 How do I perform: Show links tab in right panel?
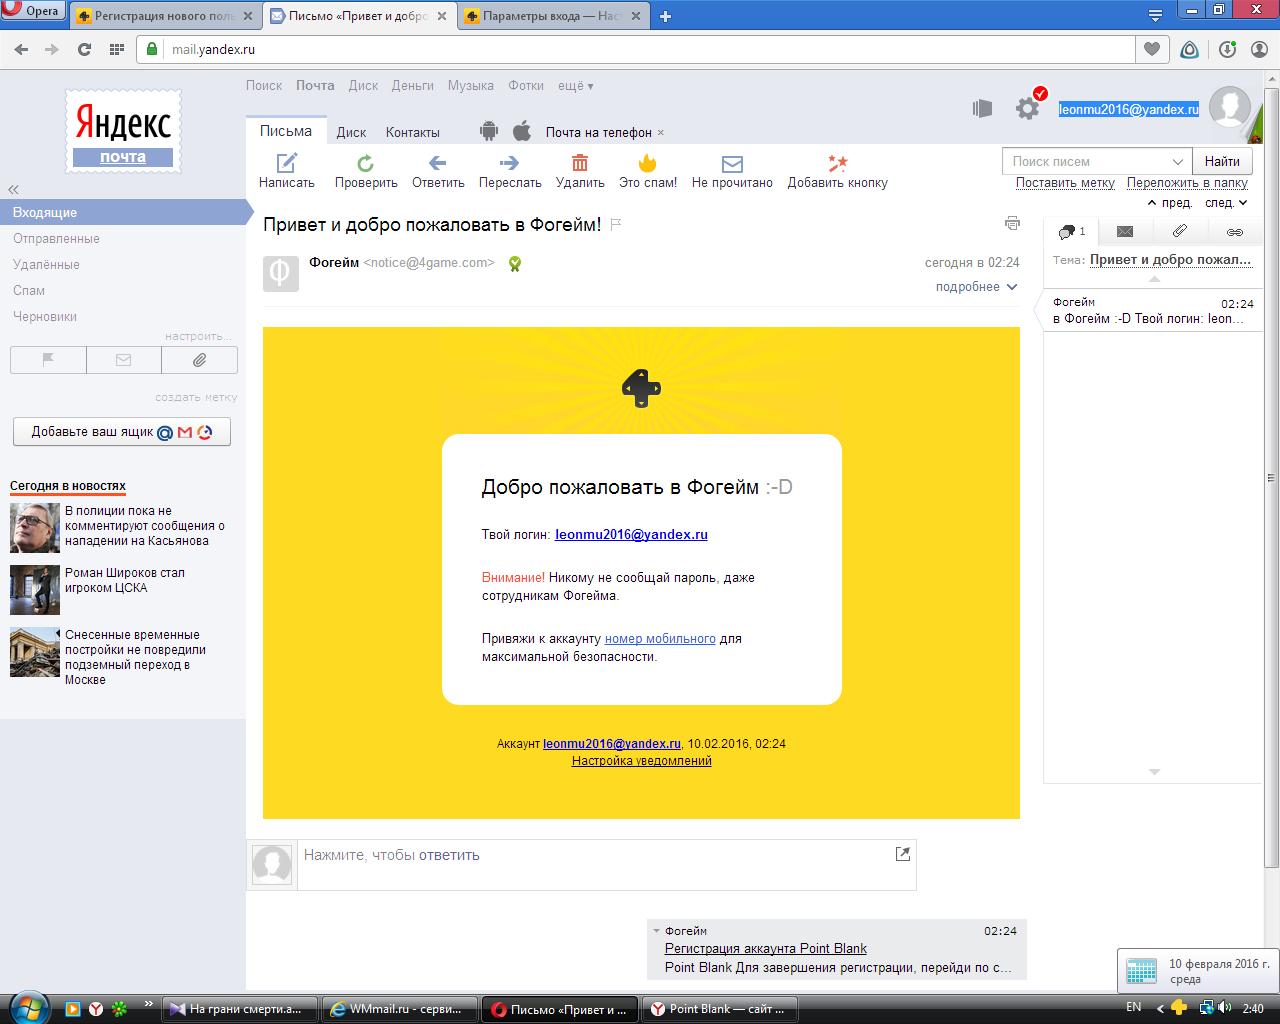1235,232
